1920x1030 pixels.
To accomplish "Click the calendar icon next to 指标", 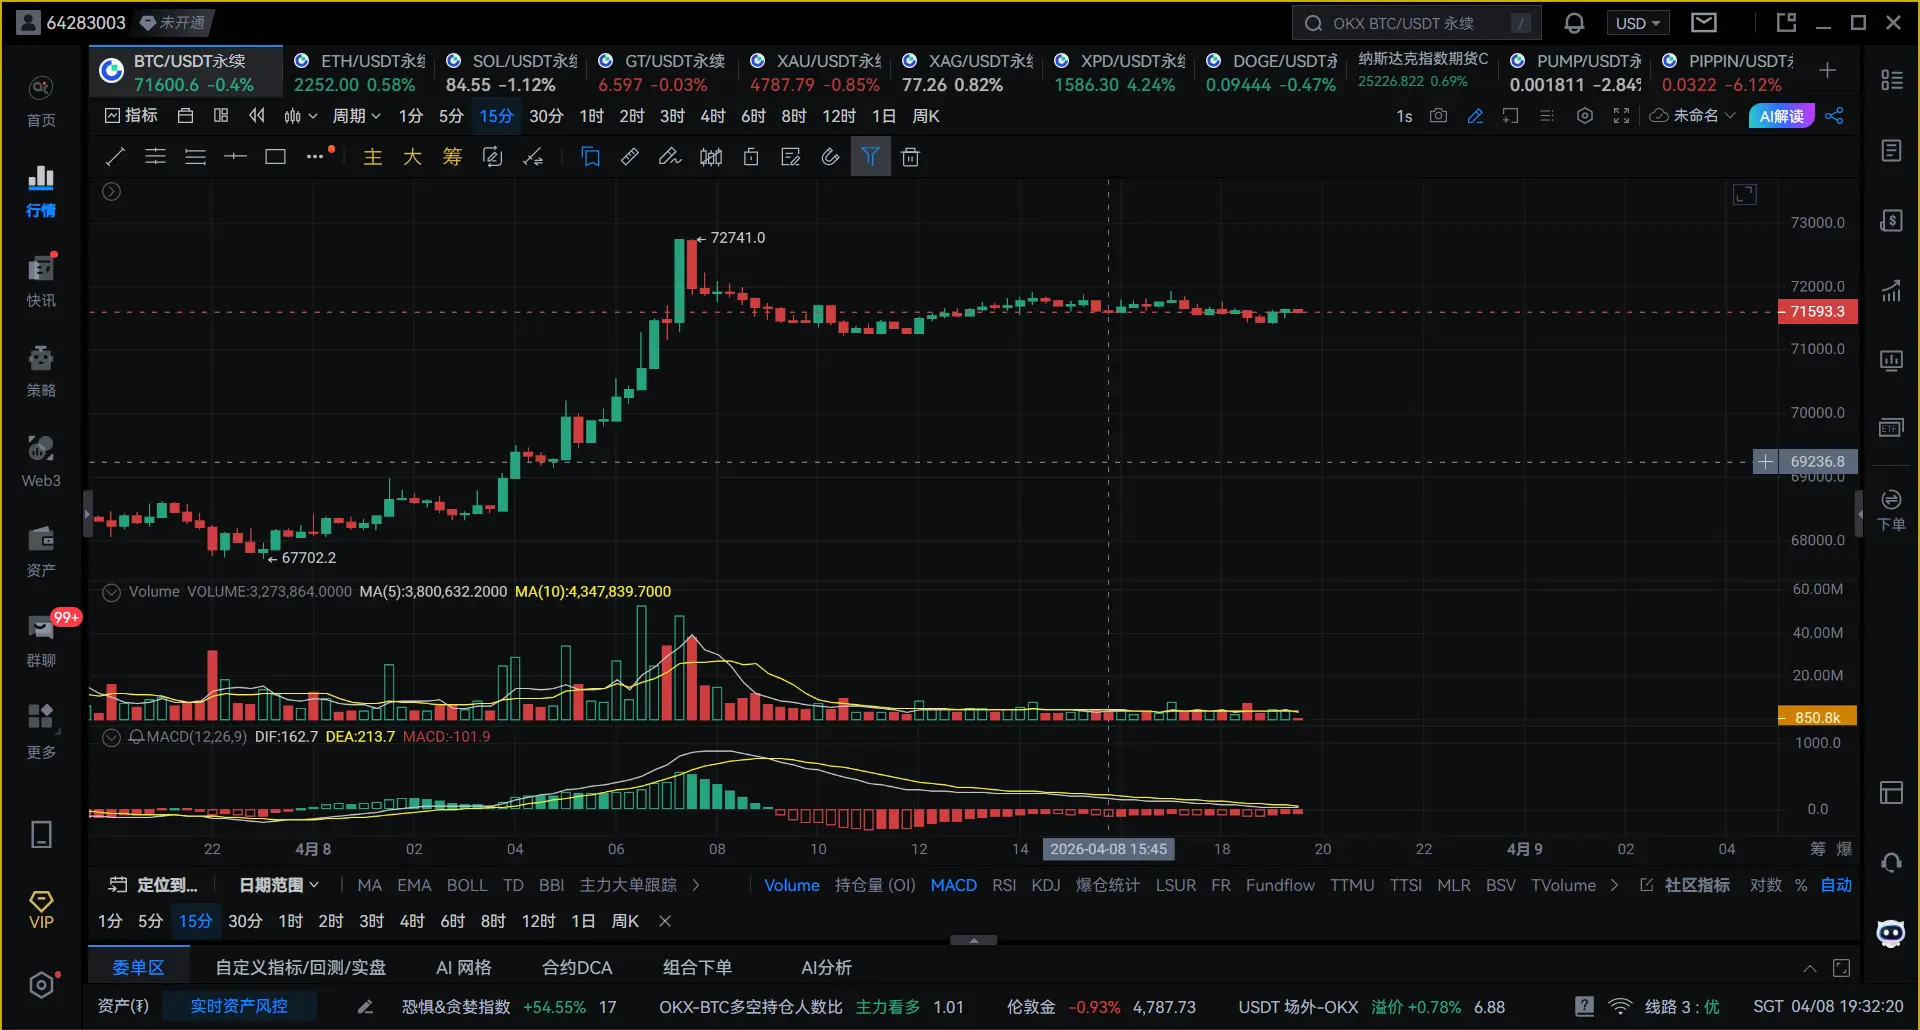I will (185, 116).
